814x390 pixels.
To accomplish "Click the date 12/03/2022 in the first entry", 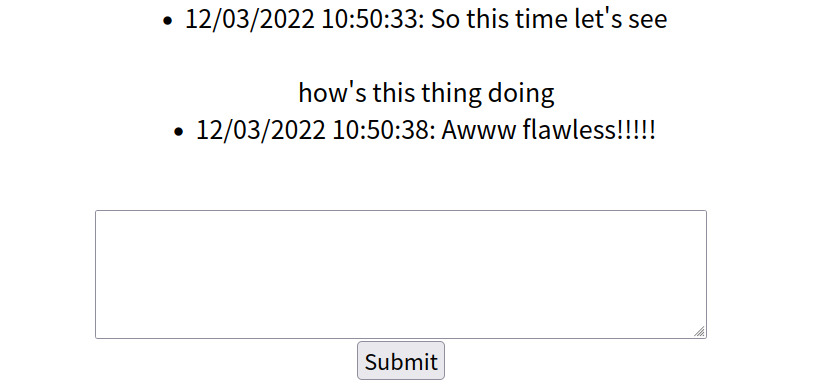I will coord(250,20).
